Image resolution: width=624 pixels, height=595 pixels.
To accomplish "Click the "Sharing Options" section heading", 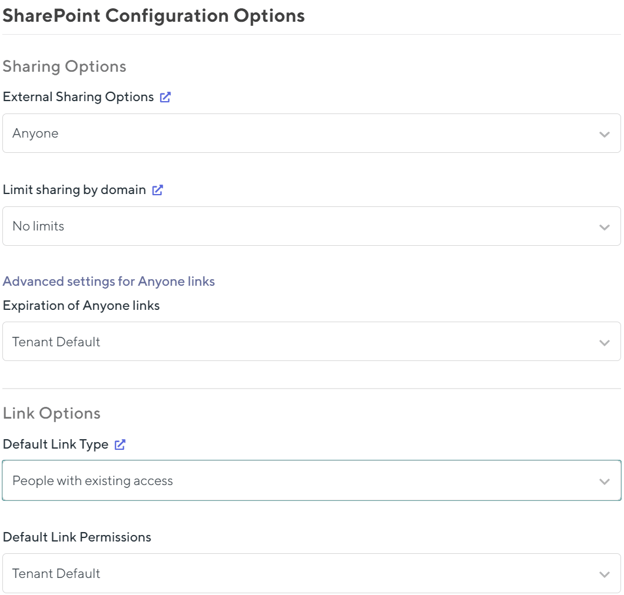I will [64, 67].
